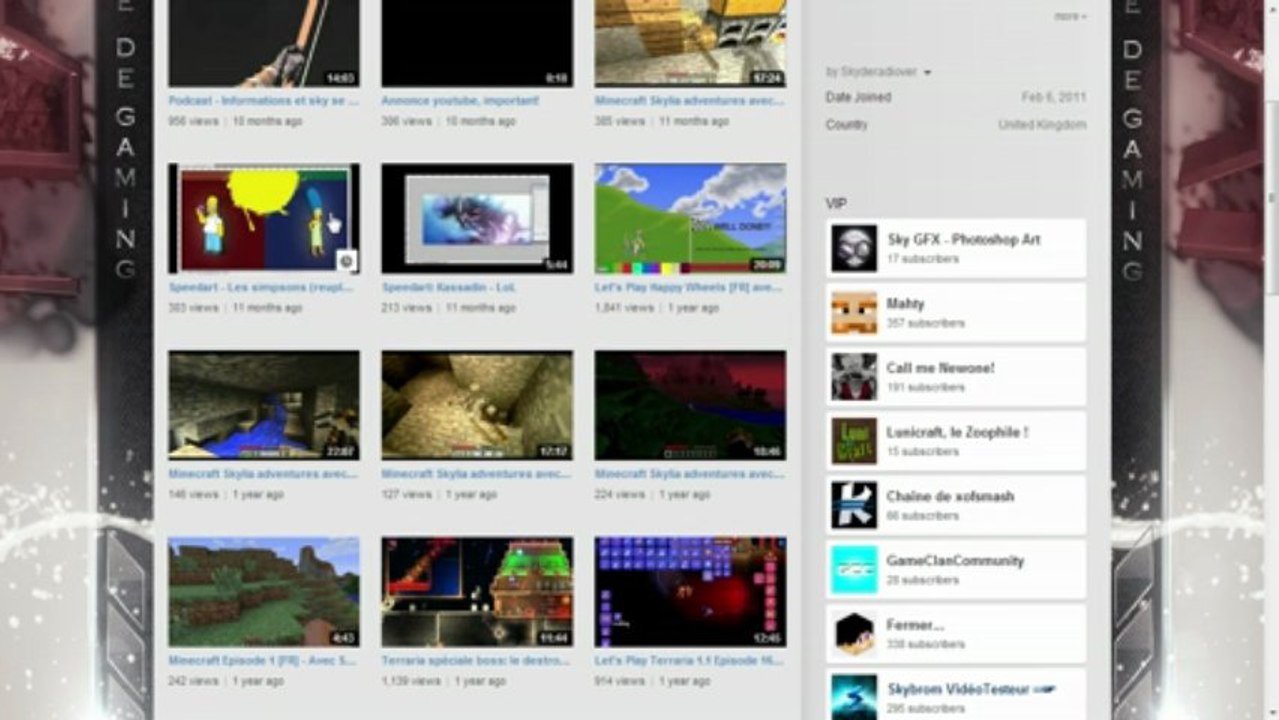The height and width of the screenshot is (720, 1279).
Task: Select the '1,139 views' count text
Action: click(x=411, y=681)
